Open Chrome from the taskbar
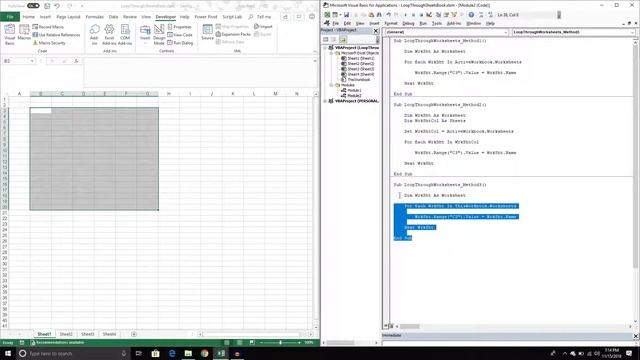Screen dimensions: 640x360 coord(204,353)
